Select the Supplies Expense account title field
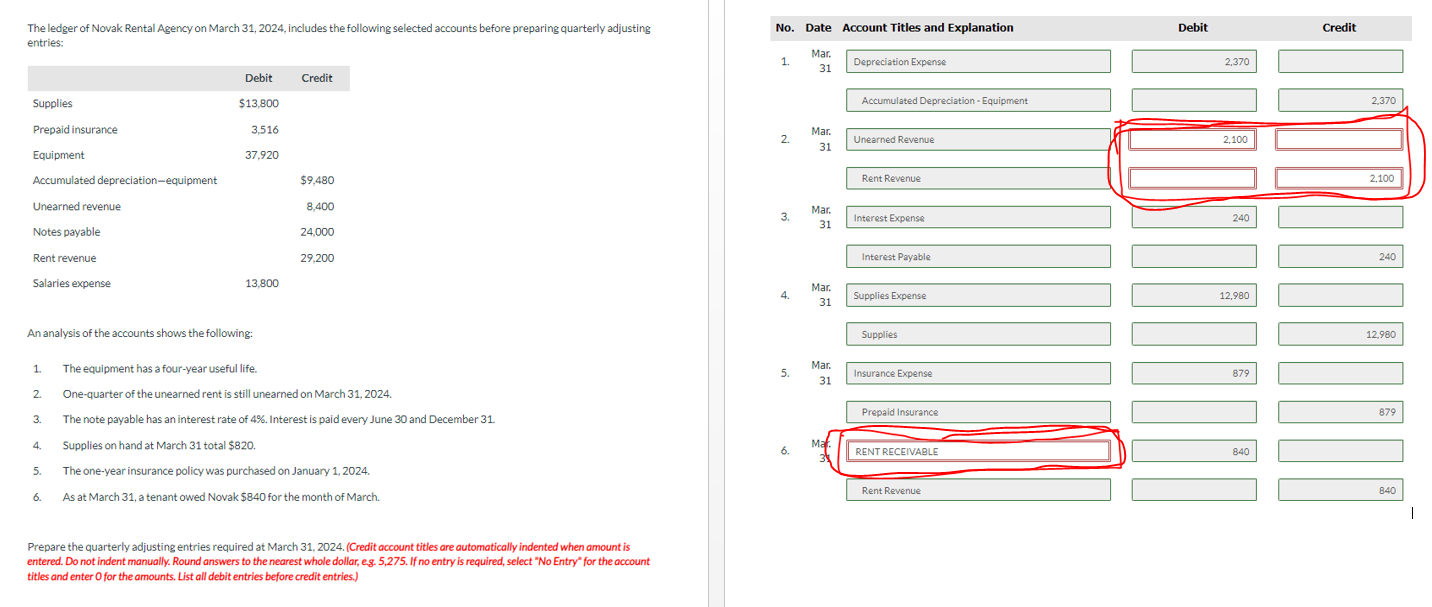This screenshot has width=1432, height=607. point(979,295)
